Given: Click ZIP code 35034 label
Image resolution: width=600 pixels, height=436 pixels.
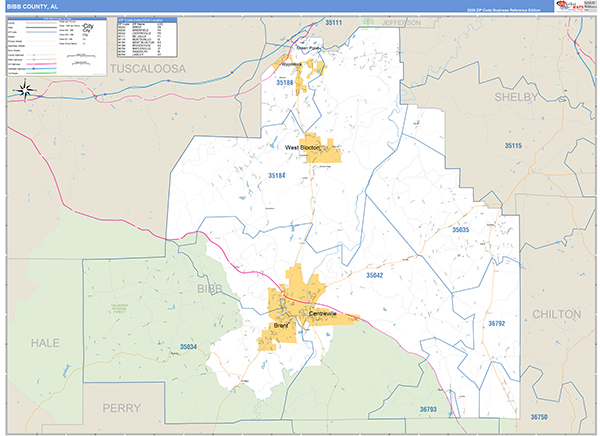Looking at the screenshot, I should pyautogui.click(x=188, y=347).
